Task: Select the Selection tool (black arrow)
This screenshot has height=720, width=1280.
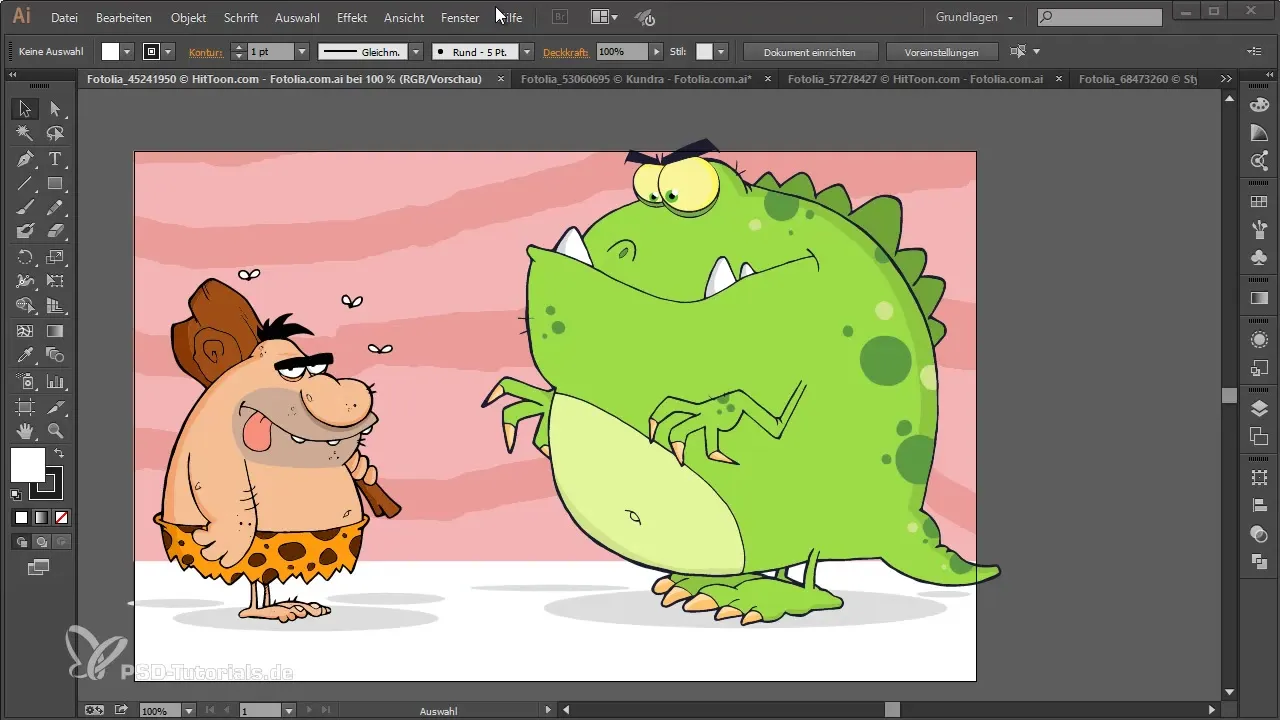Action: [26, 109]
